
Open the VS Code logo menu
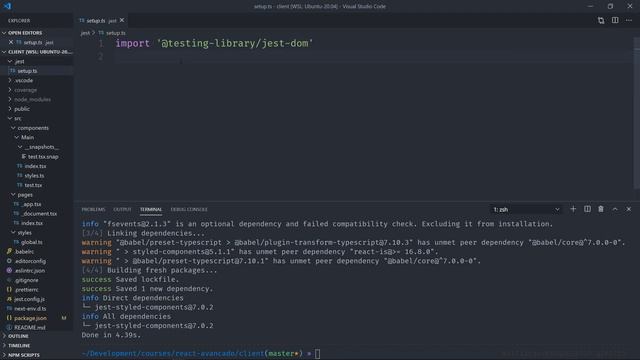pos(7,6)
